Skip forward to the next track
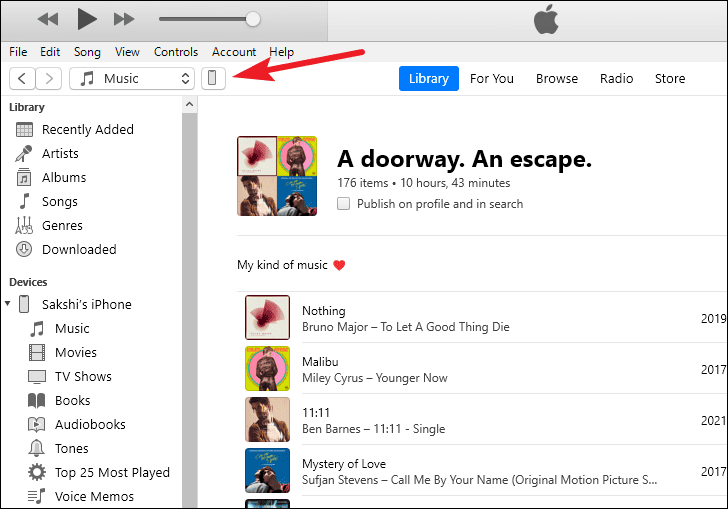 click(124, 20)
